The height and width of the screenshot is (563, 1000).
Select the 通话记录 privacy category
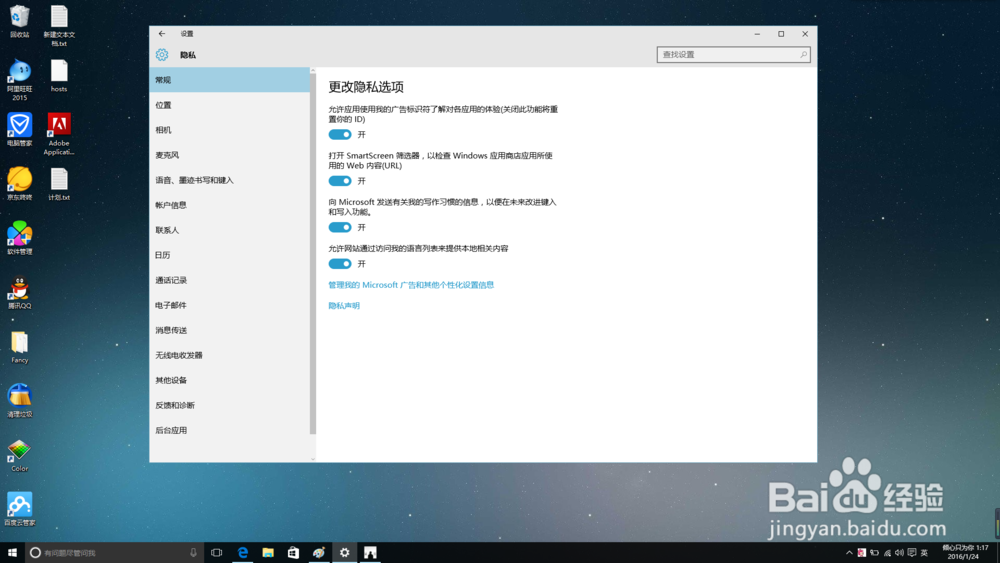[x=230, y=281]
